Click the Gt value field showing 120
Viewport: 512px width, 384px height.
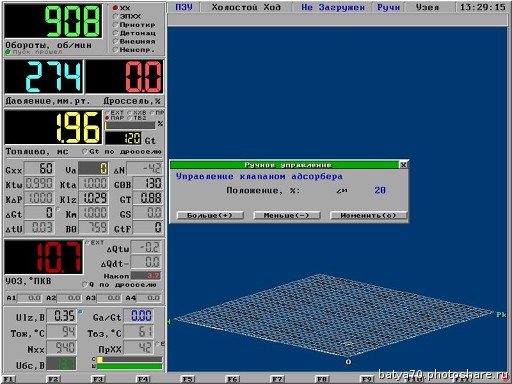coord(123,138)
